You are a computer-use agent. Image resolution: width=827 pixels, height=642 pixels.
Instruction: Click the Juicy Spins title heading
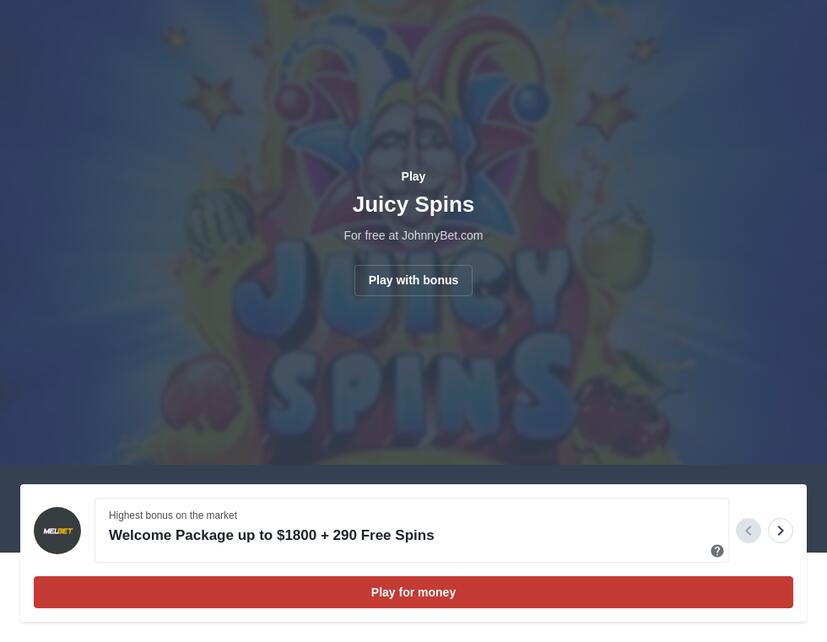pyautogui.click(x=413, y=204)
